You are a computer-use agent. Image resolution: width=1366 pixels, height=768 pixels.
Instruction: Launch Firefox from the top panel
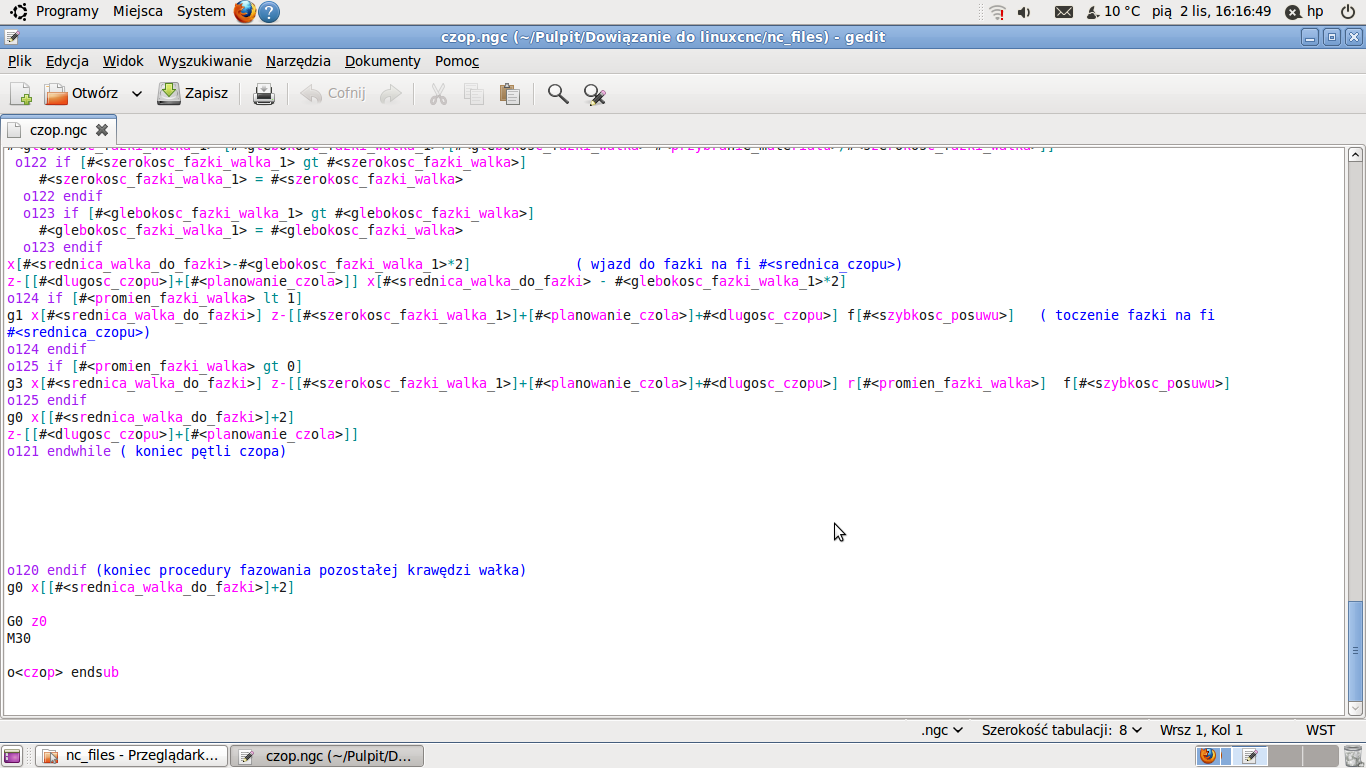[245, 12]
